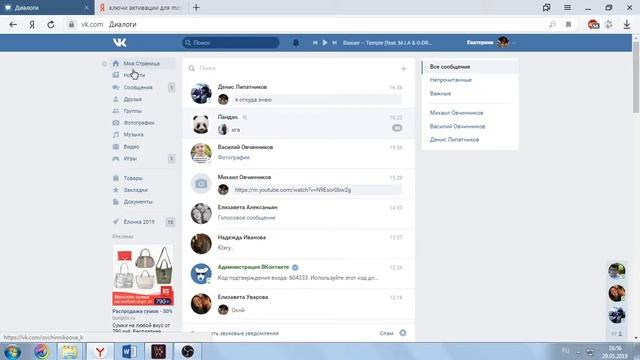Bookmark the page via bookmark icon in address bar
This screenshot has height=360, width=640.
568,24
